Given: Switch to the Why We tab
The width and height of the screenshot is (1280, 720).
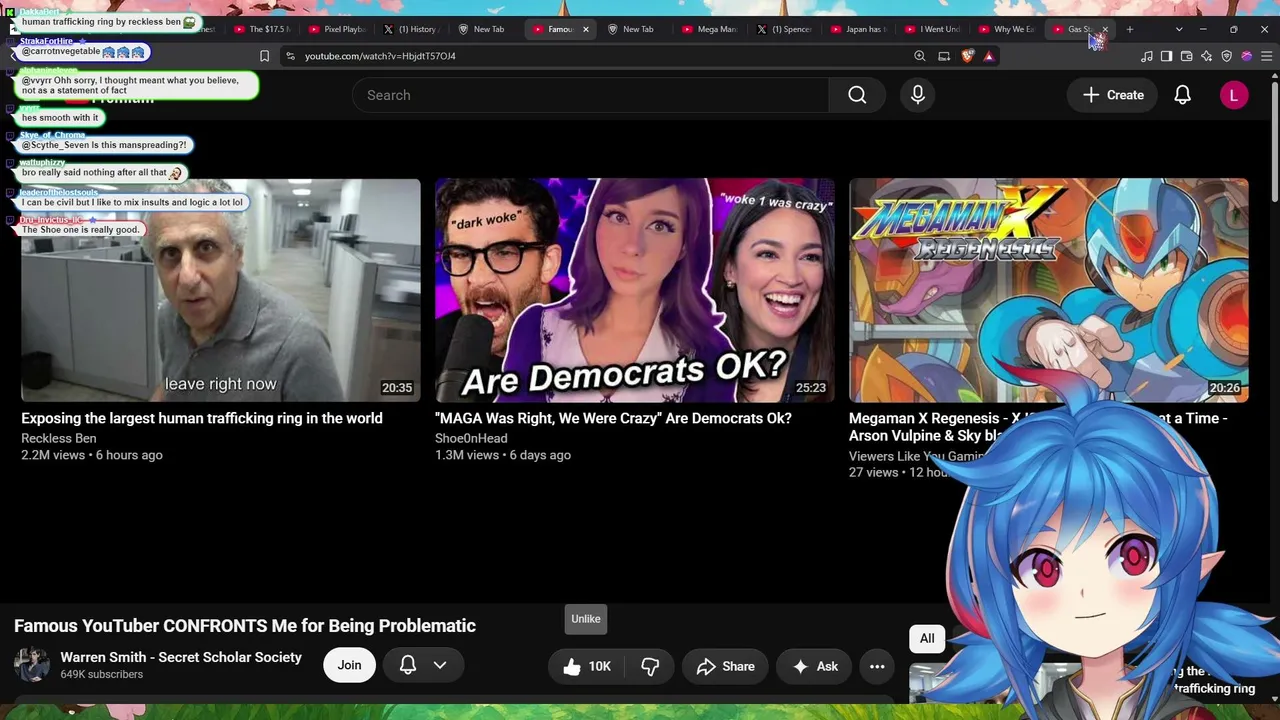Looking at the screenshot, I should 1007,29.
